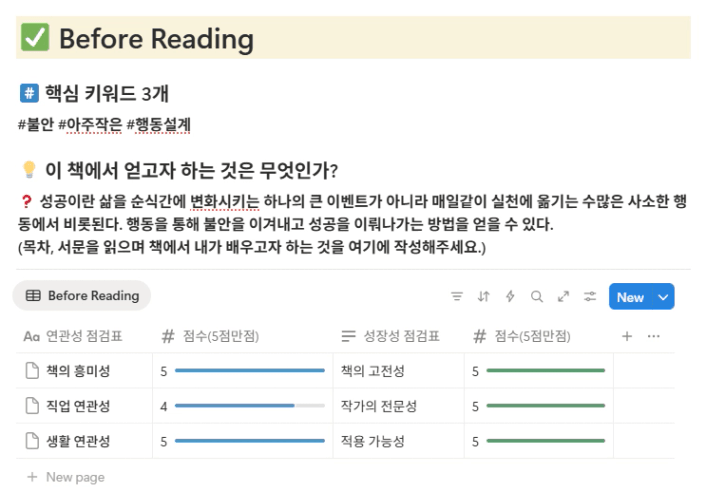Click the sort arrows icon
This screenshot has width=706, height=492.
[x=484, y=297]
